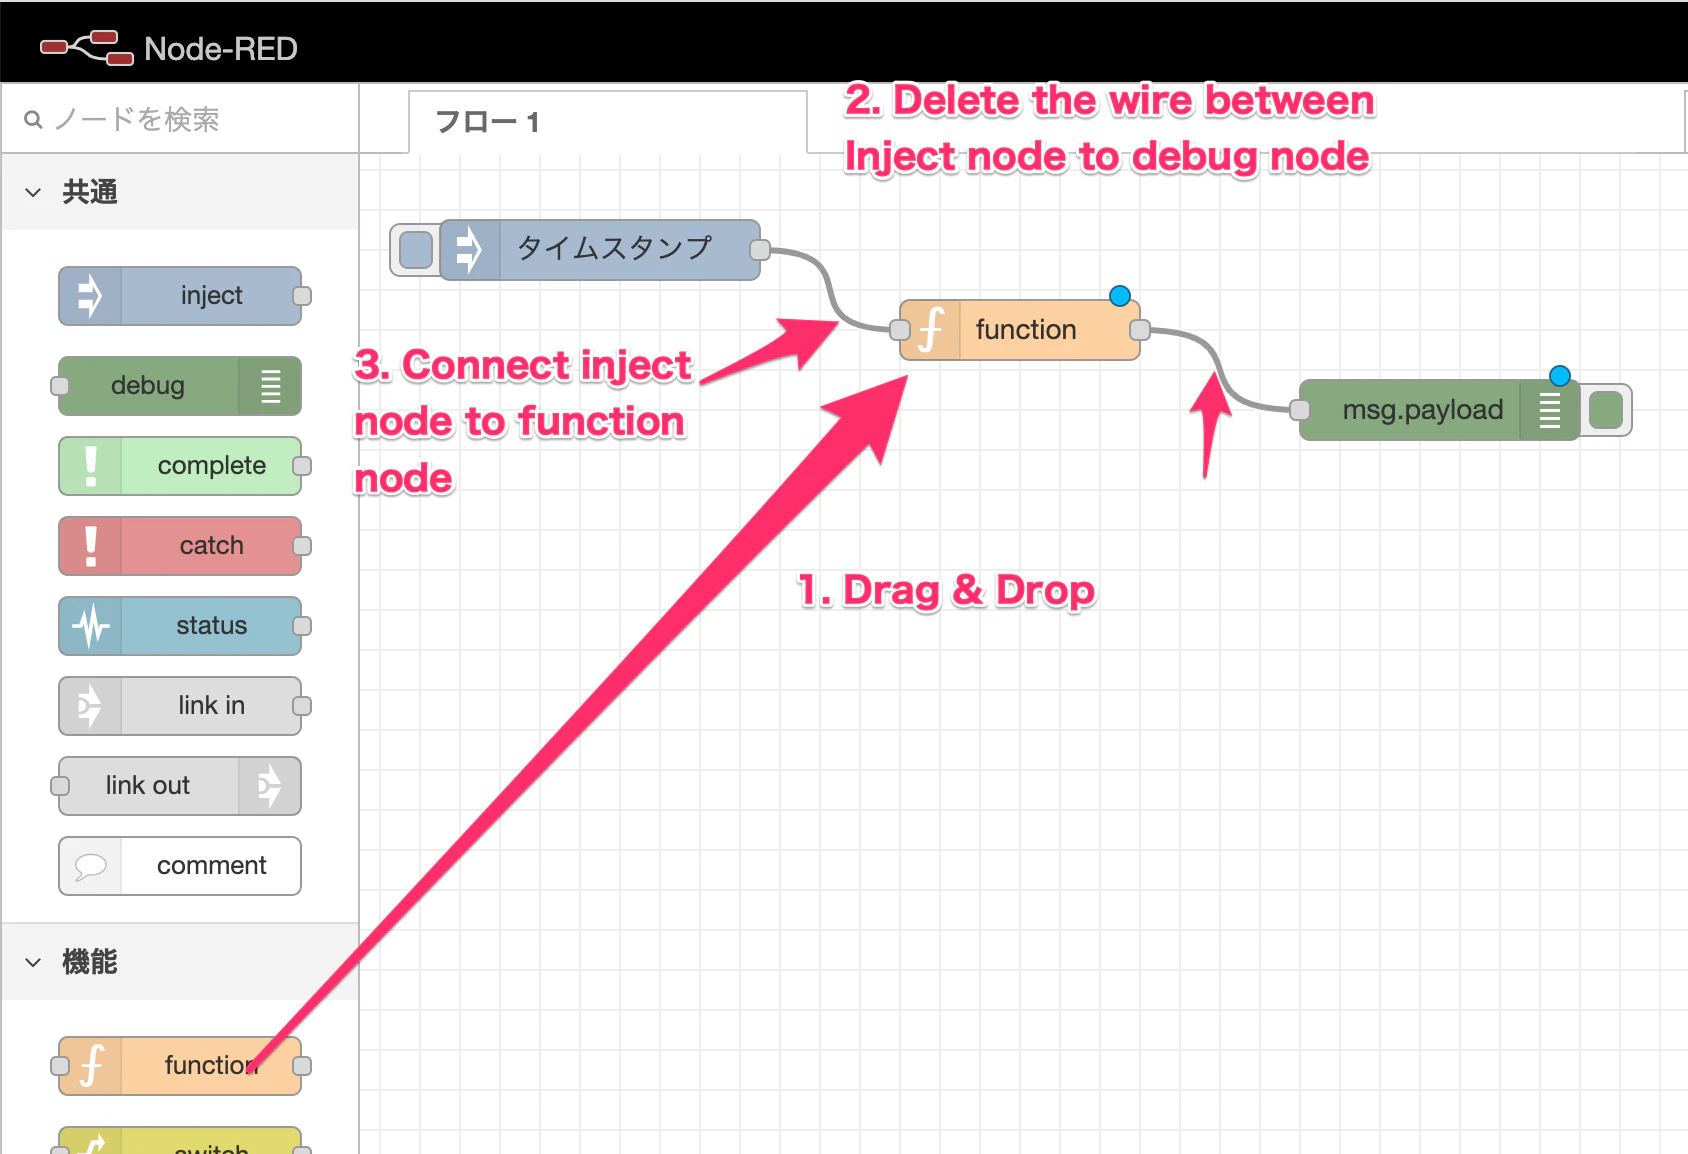Click the palette link in node output port
Viewport: 1688px width, 1154px height.
[x=302, y=706]
